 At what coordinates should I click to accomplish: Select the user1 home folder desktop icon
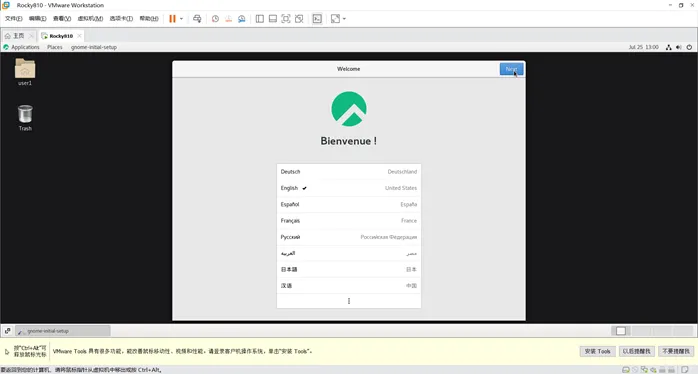click(x=25, y=72)
